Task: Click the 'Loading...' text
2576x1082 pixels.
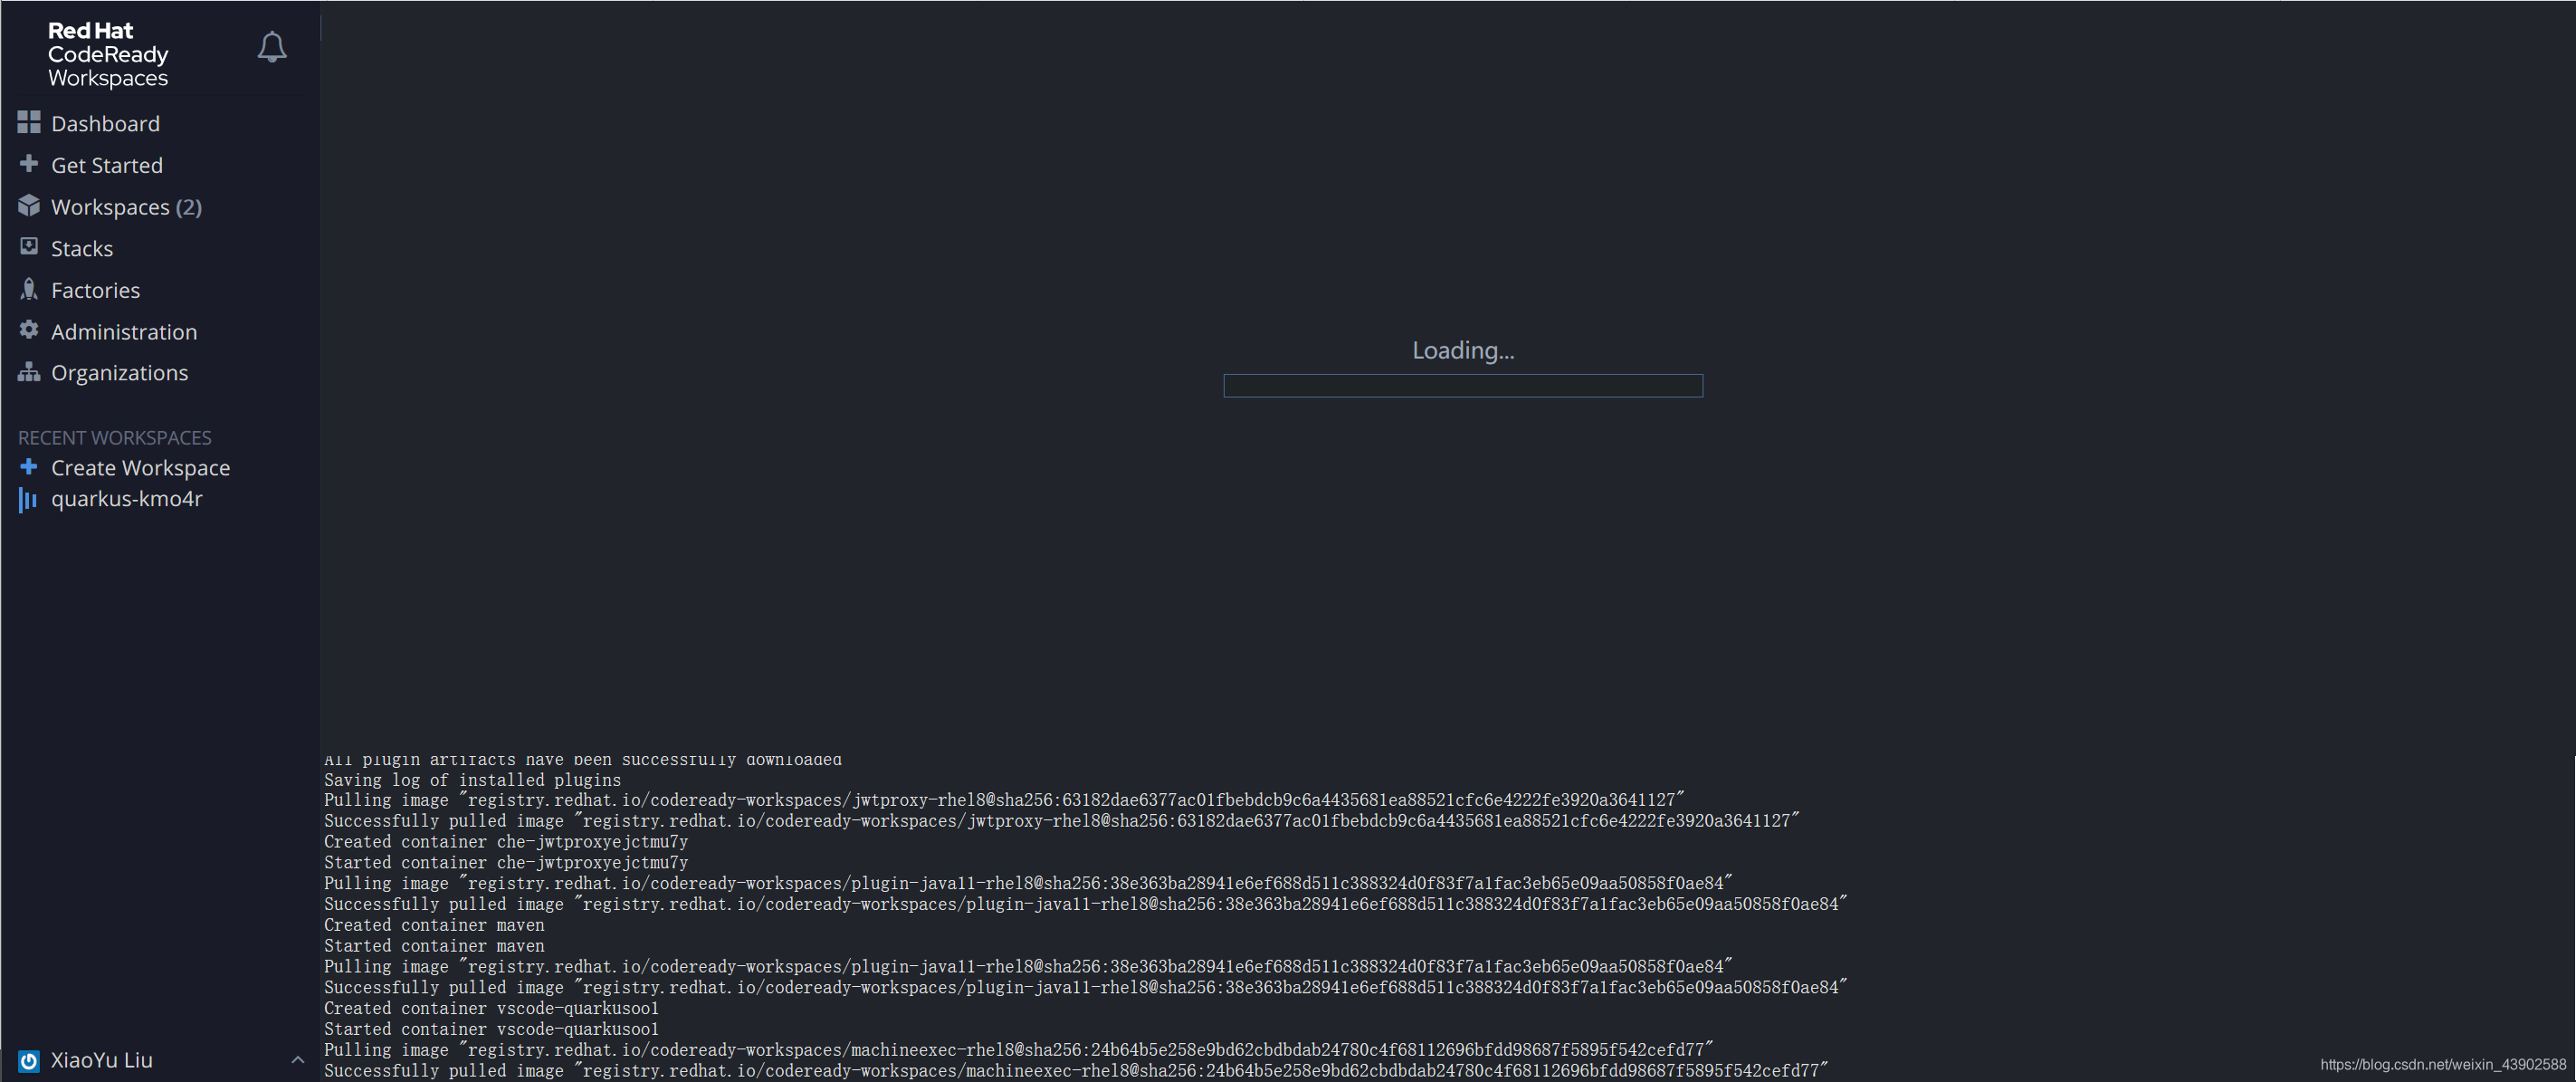Action: 1463,350
